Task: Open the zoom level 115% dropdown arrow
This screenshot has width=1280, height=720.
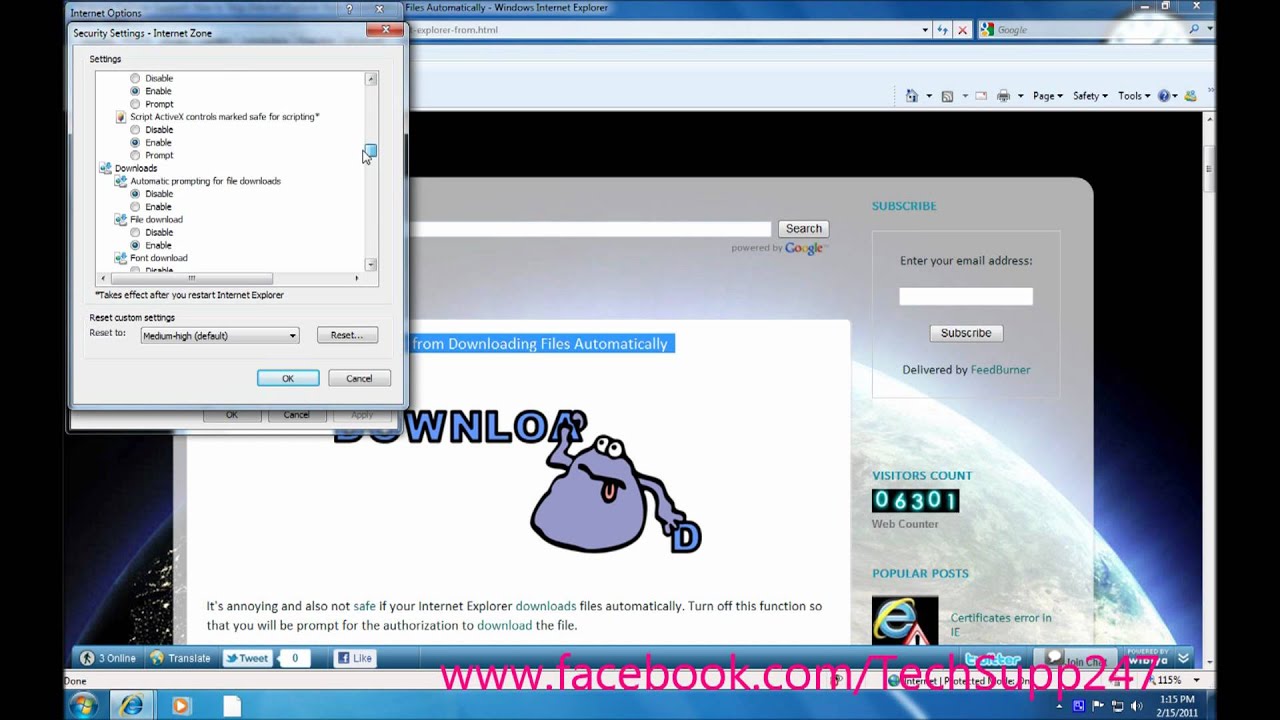Action: (x=1197, y=680)
